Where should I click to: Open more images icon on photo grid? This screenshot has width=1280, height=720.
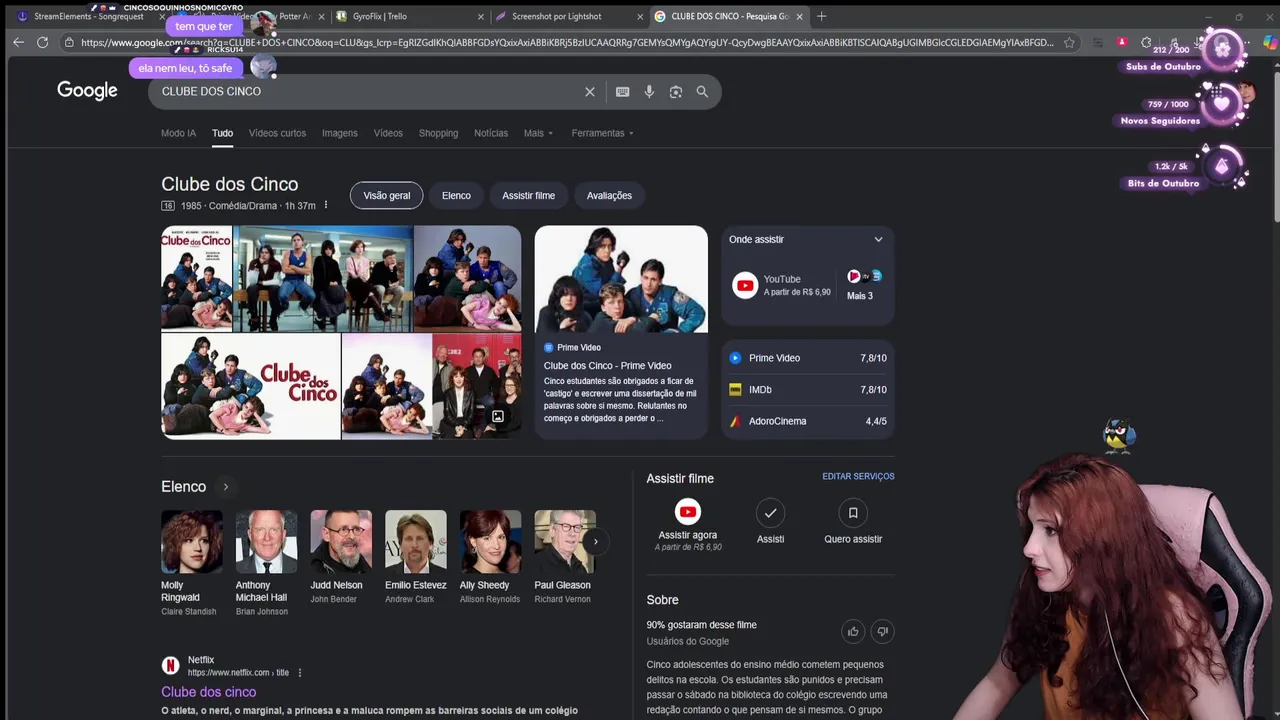point(497,416)
